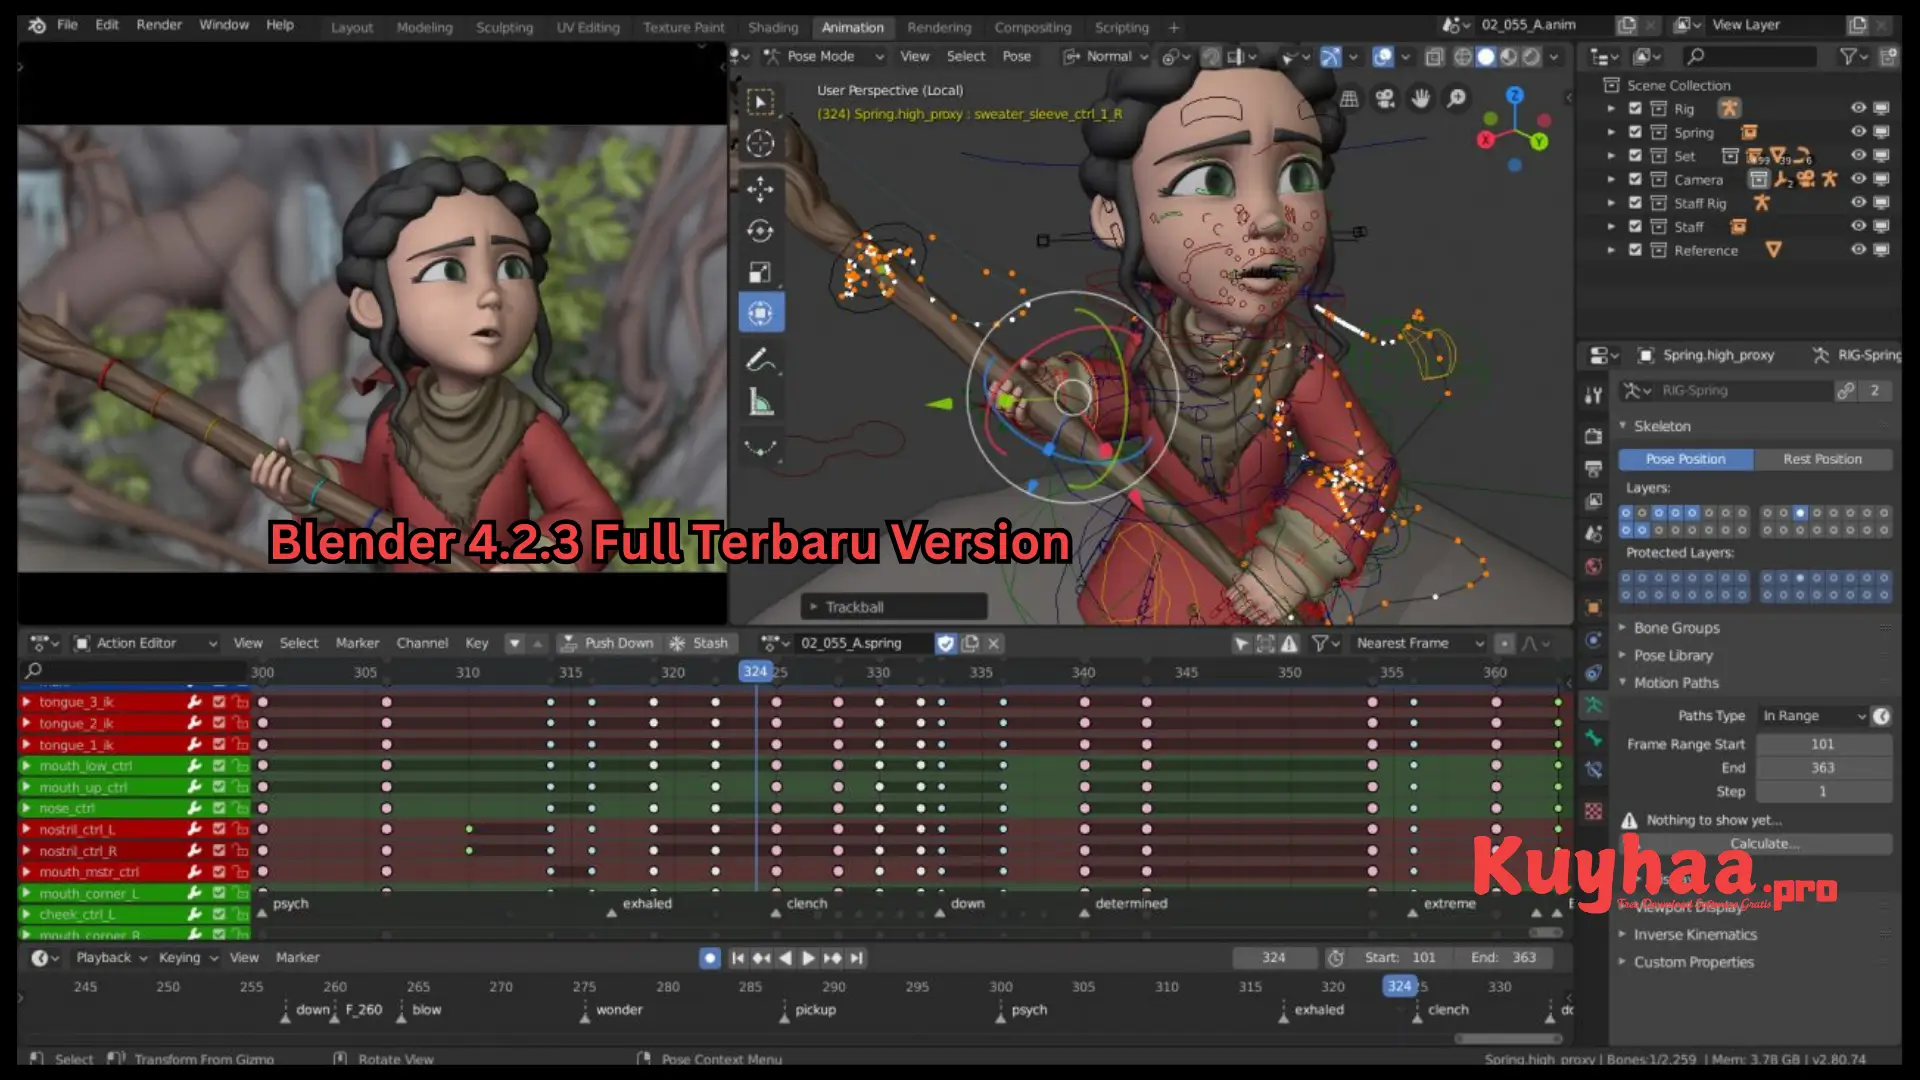This screenshot has height=1080, width=1920.
Task: Play animation forward
Action: click(x=808, y=958)
